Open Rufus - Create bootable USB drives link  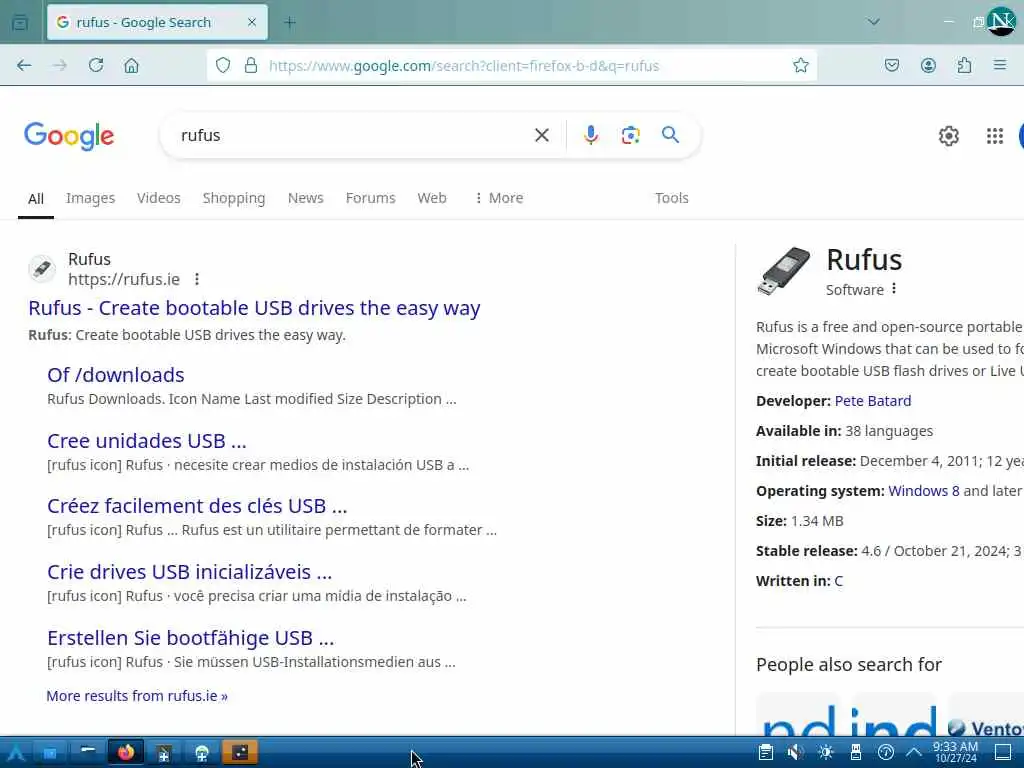(x=254, y=308)
